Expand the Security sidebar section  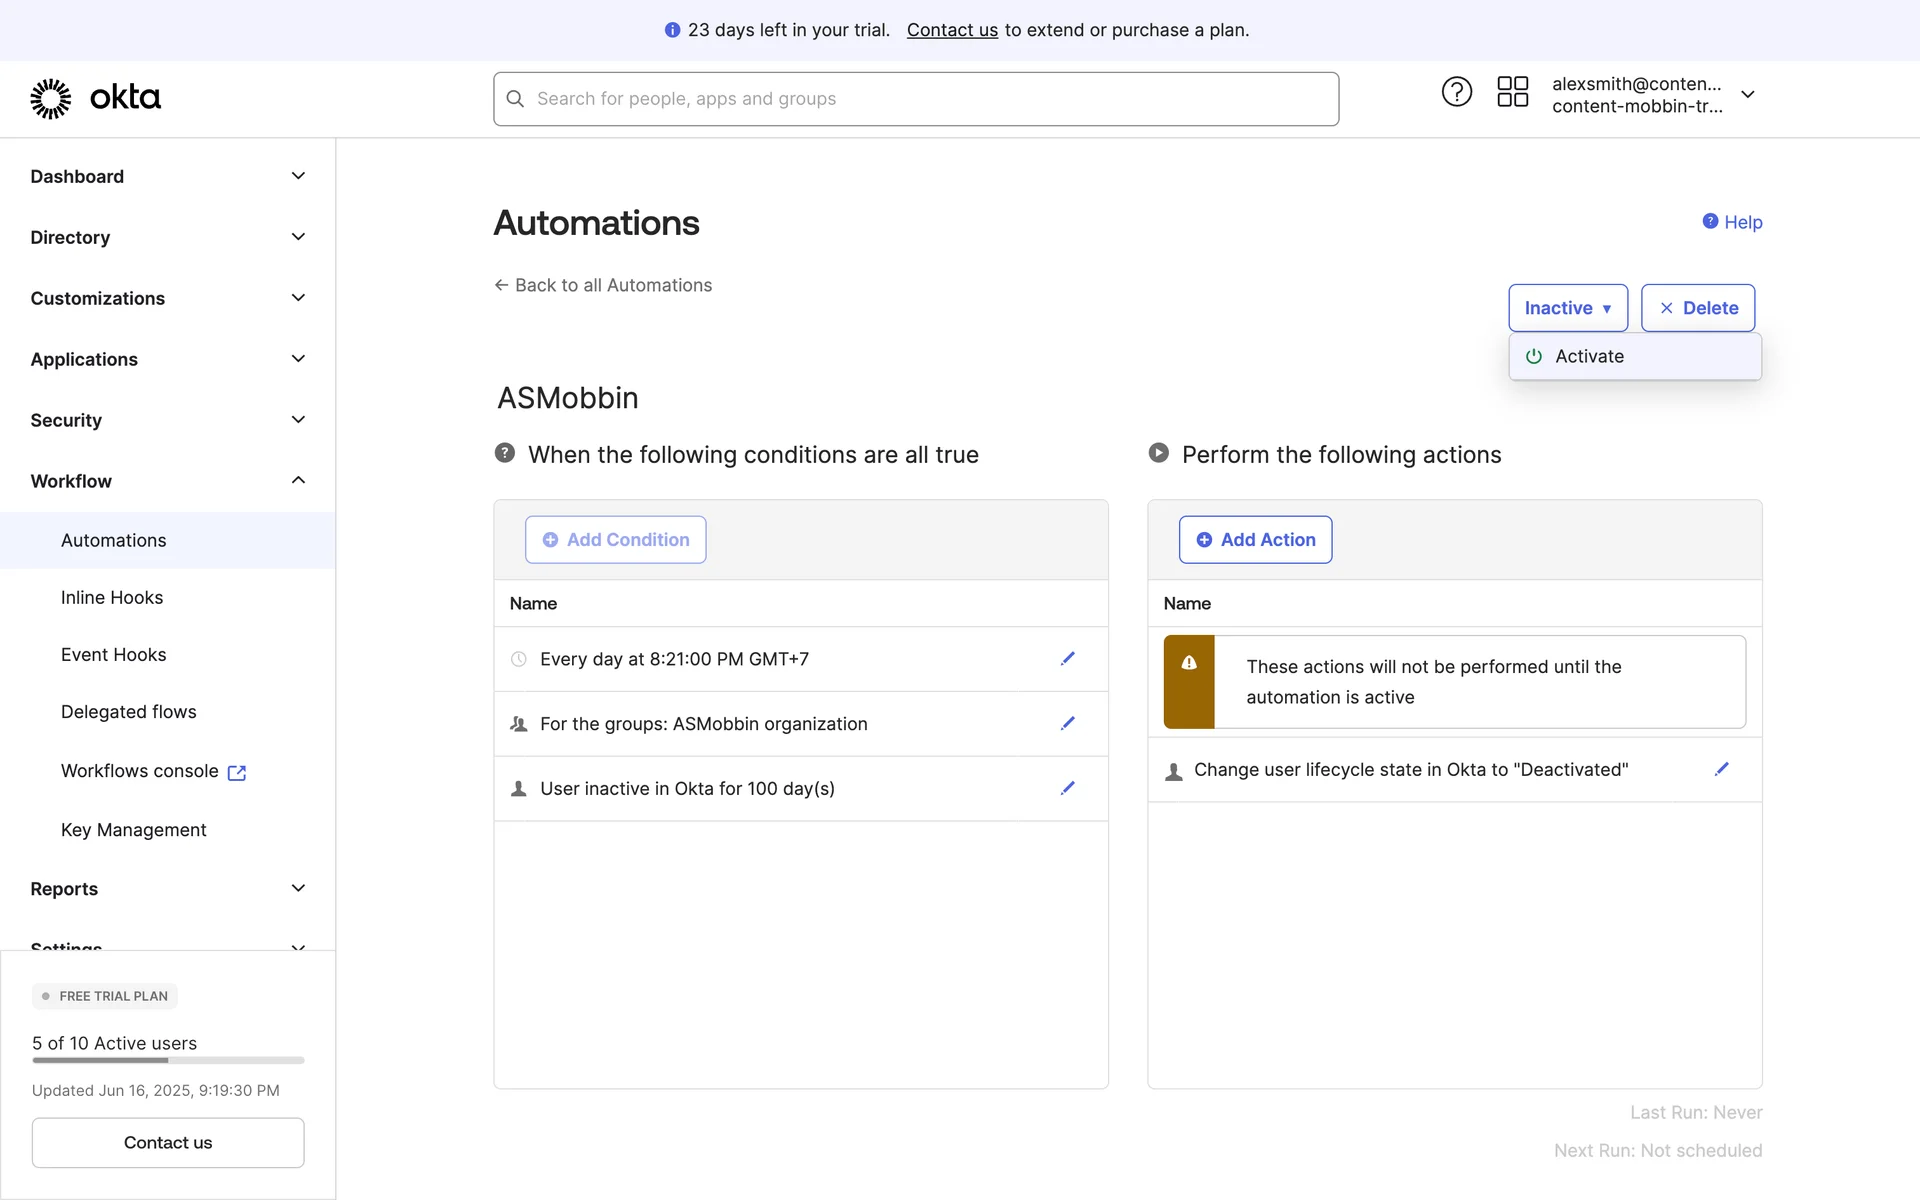point(298,420)
